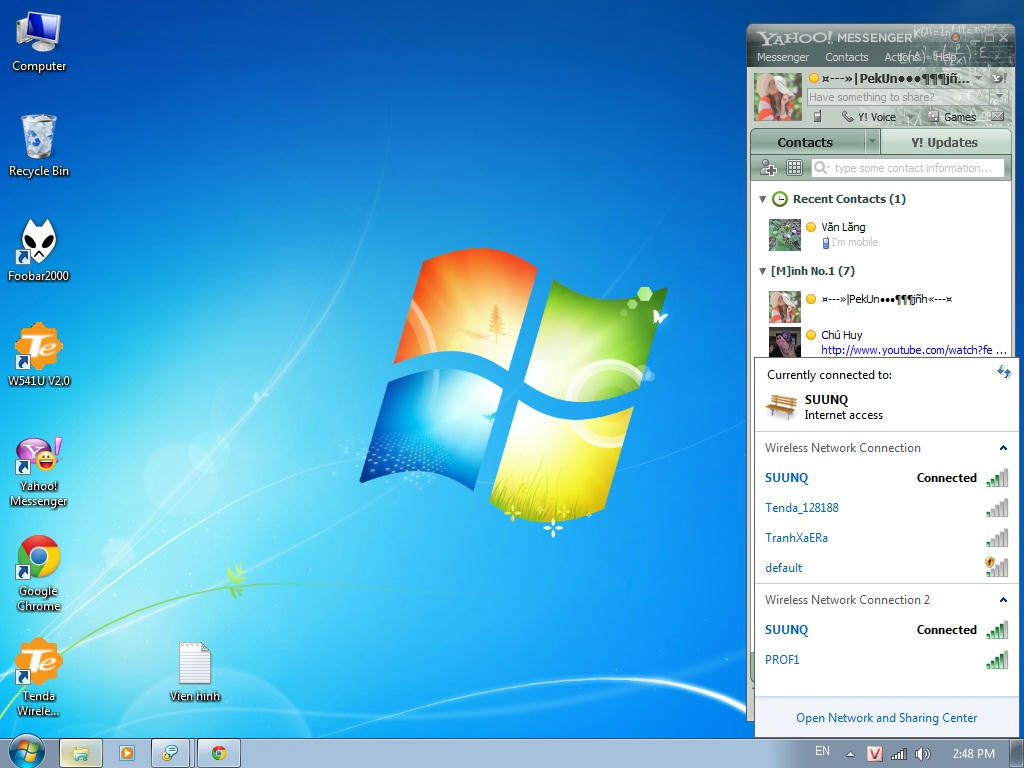Open W541U V2.0 desktop shortcut
Viewport: 1024px width, 768px height.
[x=39, y=355]
